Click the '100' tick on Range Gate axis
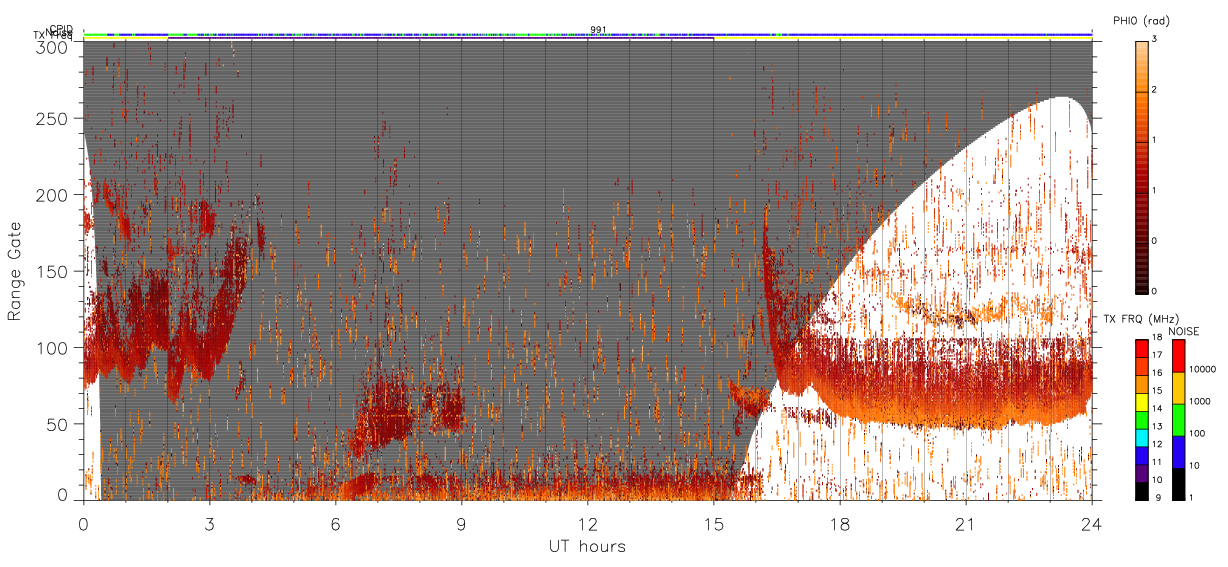This screenshot has width=1228, height=567. 54,347
